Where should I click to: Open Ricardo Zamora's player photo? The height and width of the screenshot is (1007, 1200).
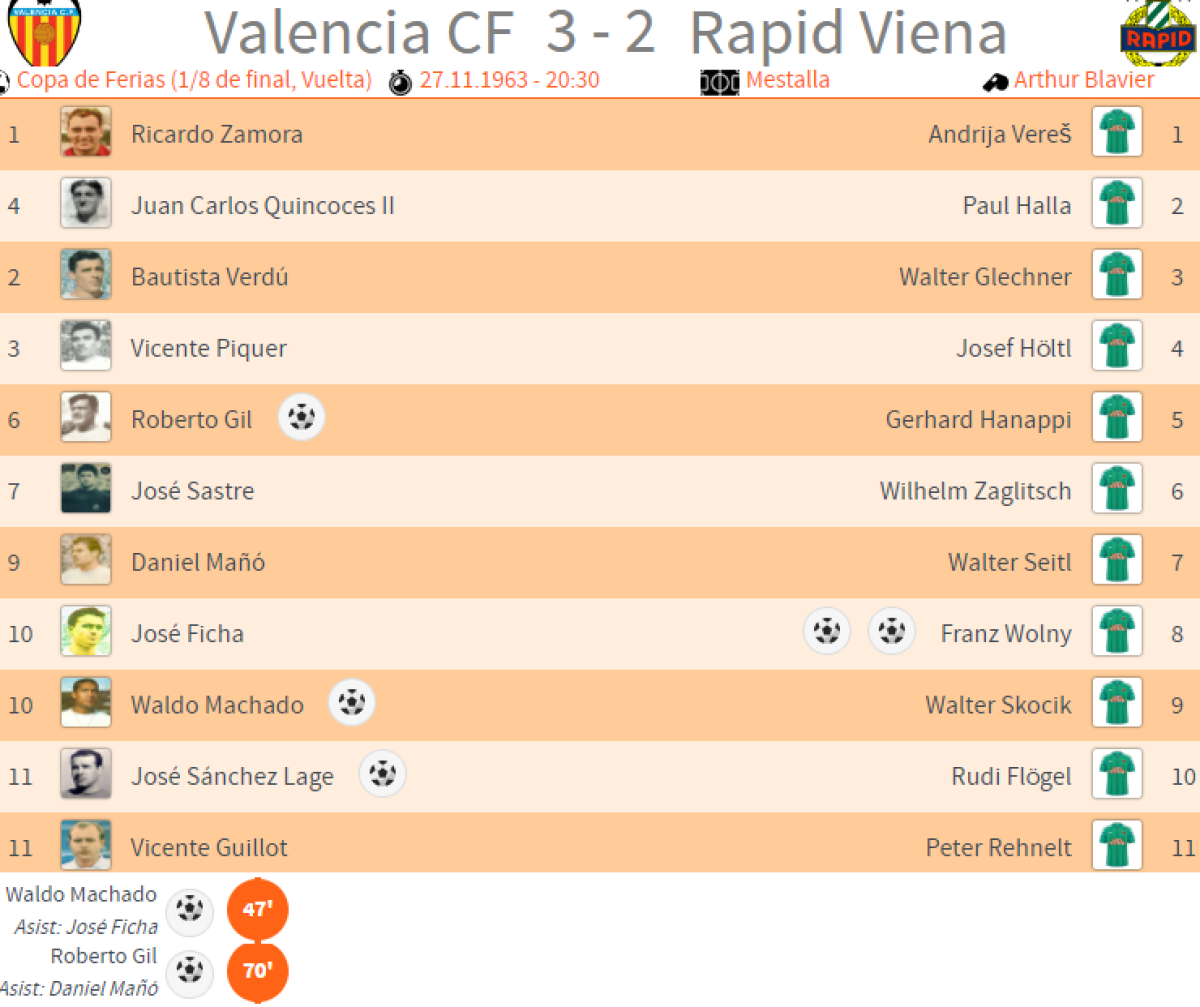click(86, 133)
